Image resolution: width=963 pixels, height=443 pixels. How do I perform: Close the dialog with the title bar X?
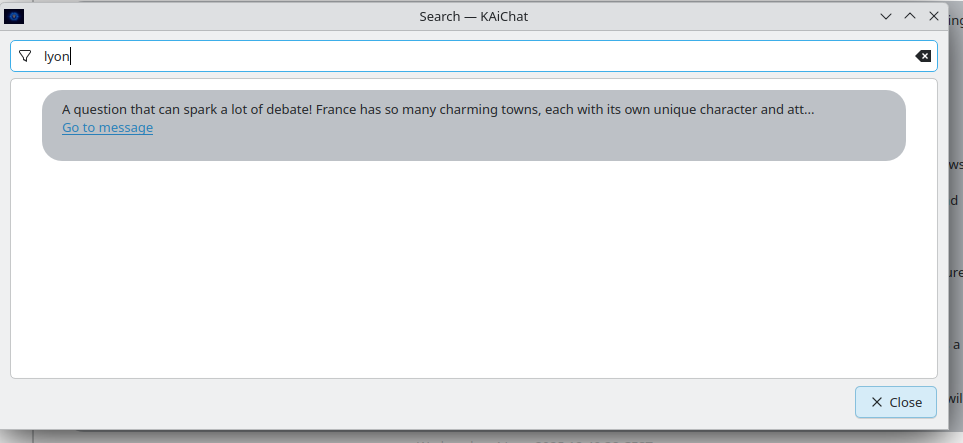[x=934, y=17]
